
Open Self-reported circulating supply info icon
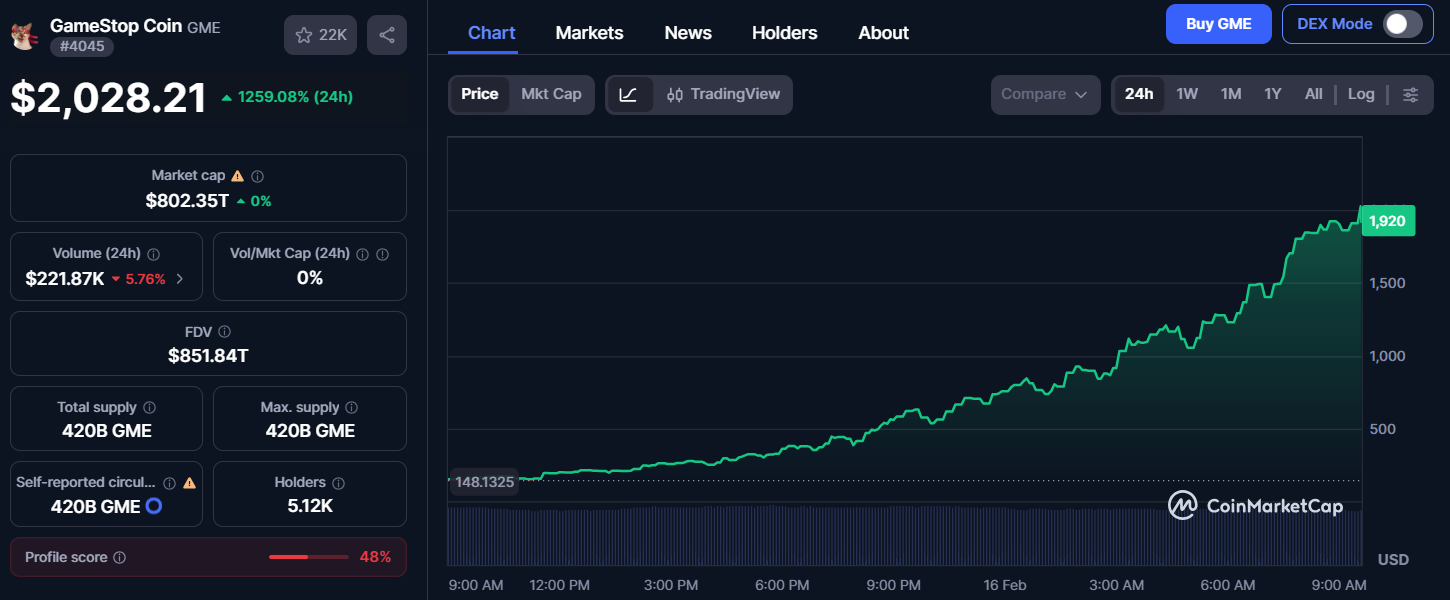click(170, 483)
